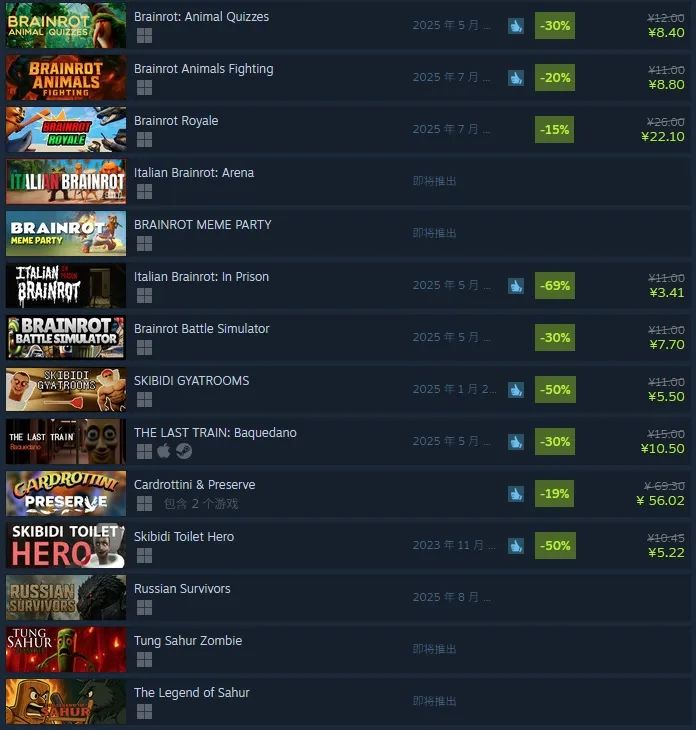The height and width of the screenshot is (730, 696).
Task: Click the SteamOS platform icon for THE LAST TRAIN
Action: (184, 451)
